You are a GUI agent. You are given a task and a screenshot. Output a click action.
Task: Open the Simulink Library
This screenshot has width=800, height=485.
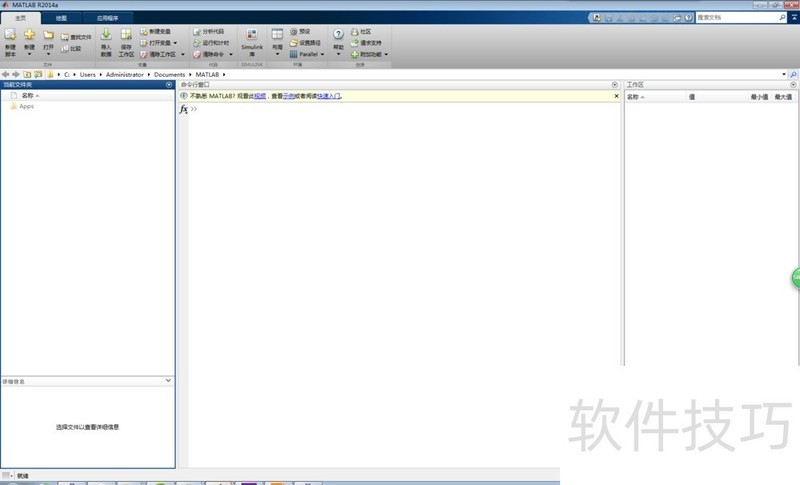click(252, 42)
